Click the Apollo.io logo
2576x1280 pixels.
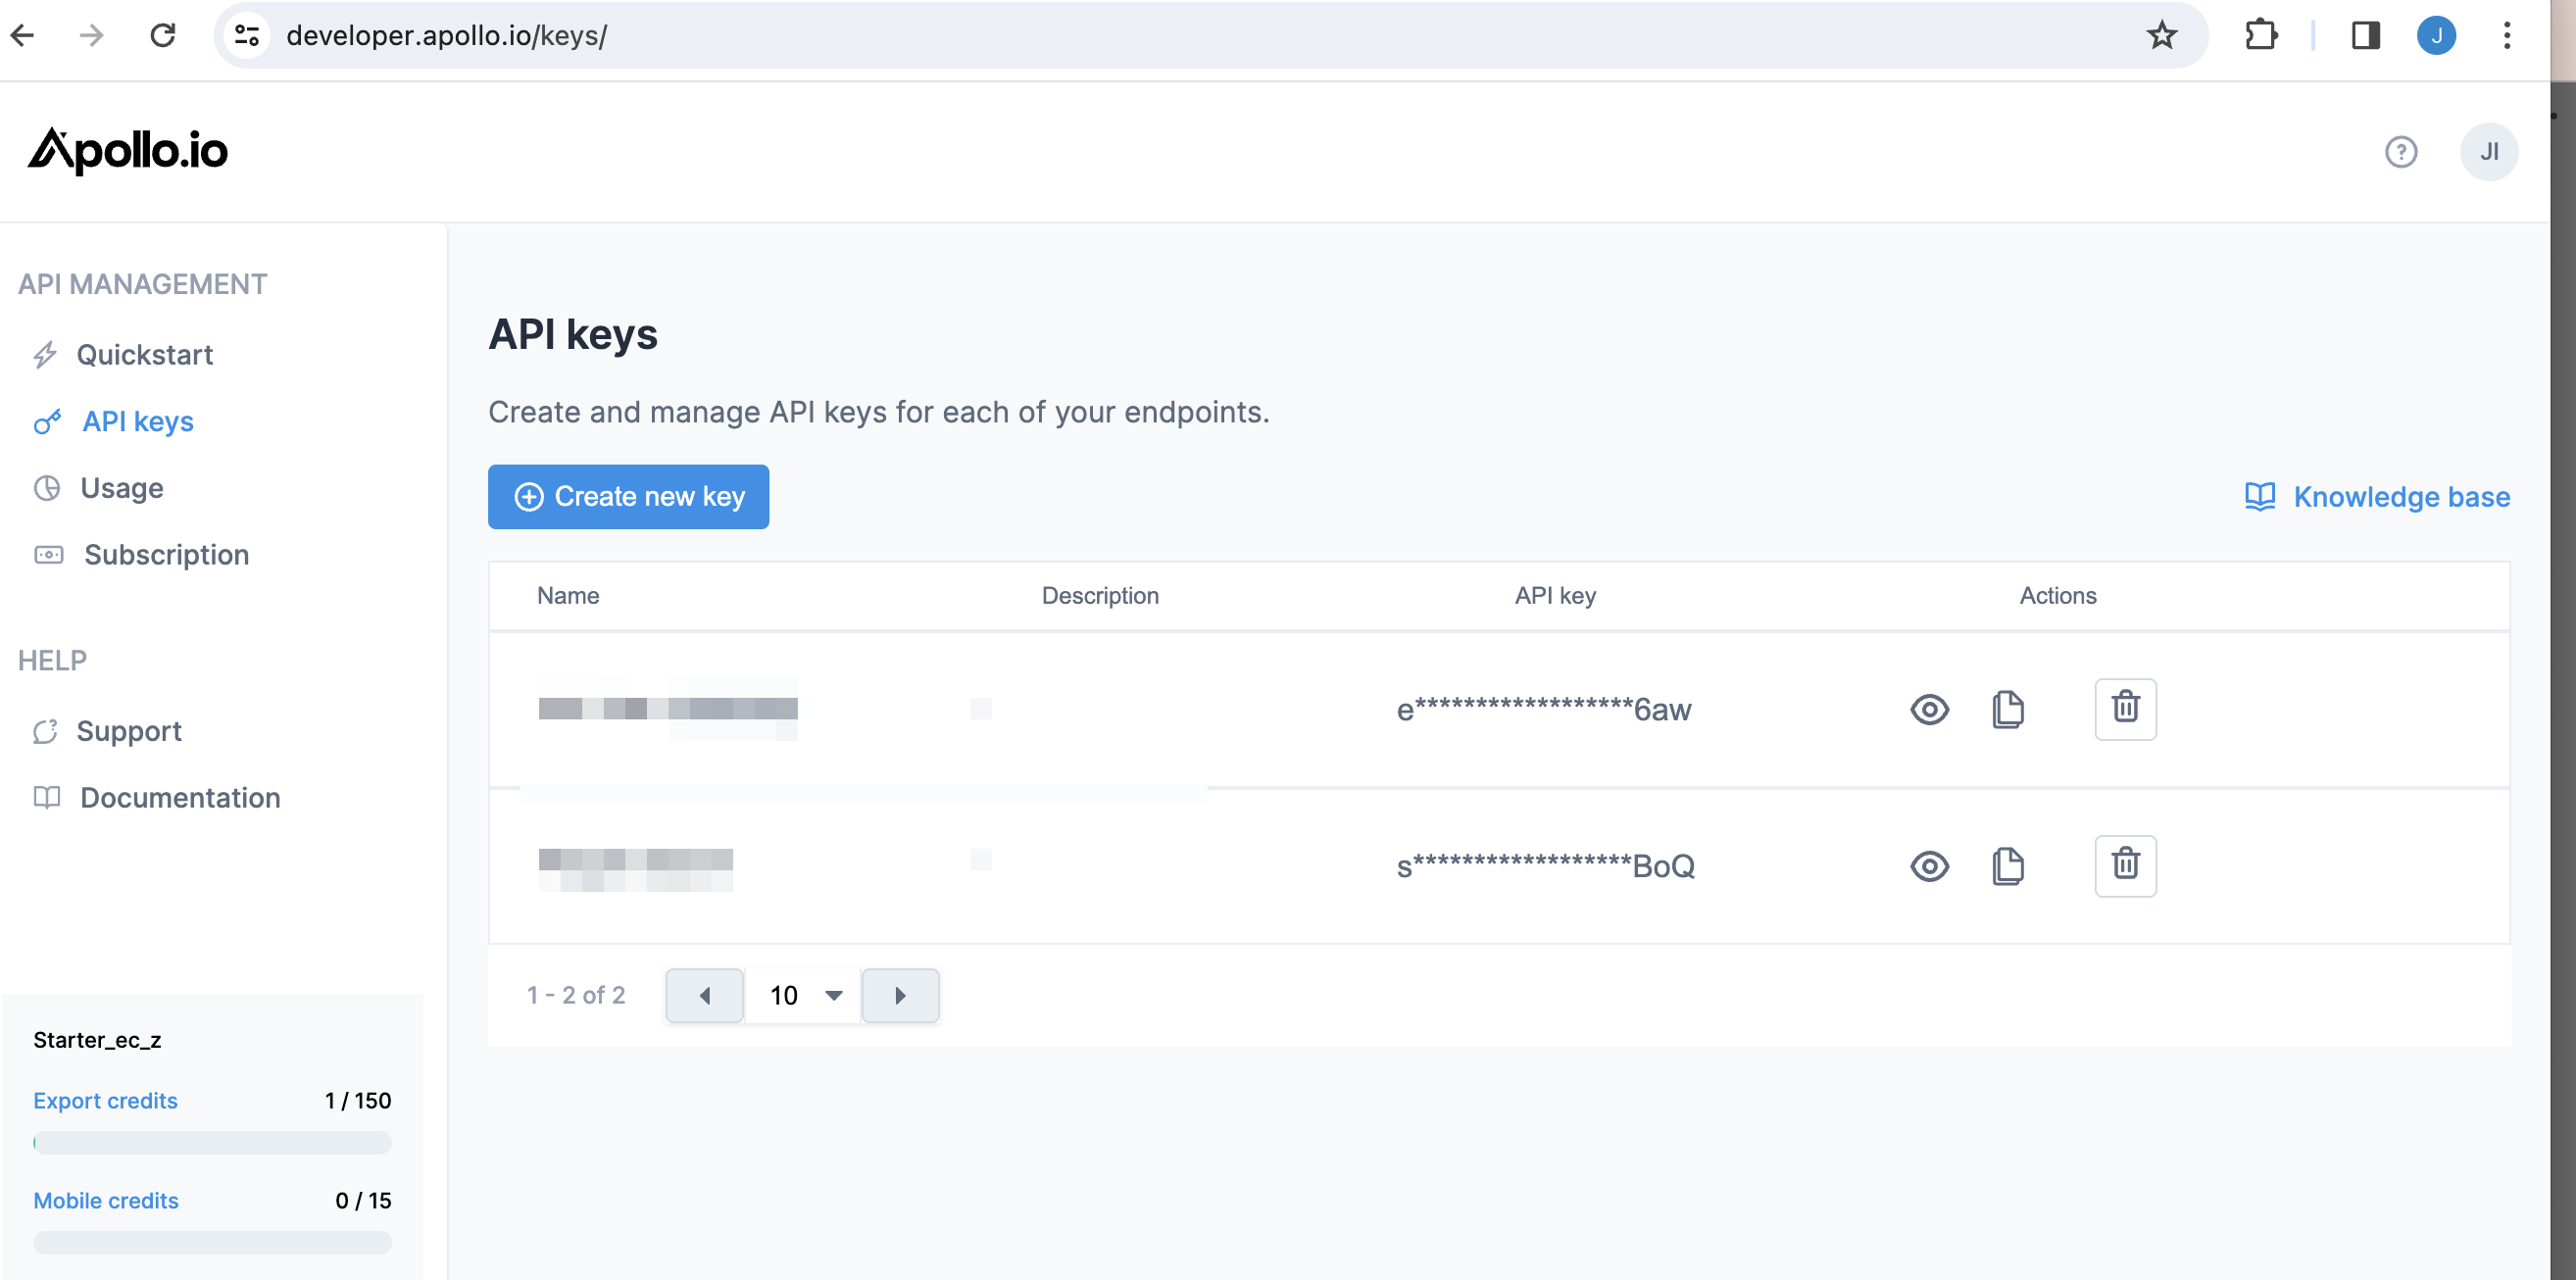(x=128, y=151)
